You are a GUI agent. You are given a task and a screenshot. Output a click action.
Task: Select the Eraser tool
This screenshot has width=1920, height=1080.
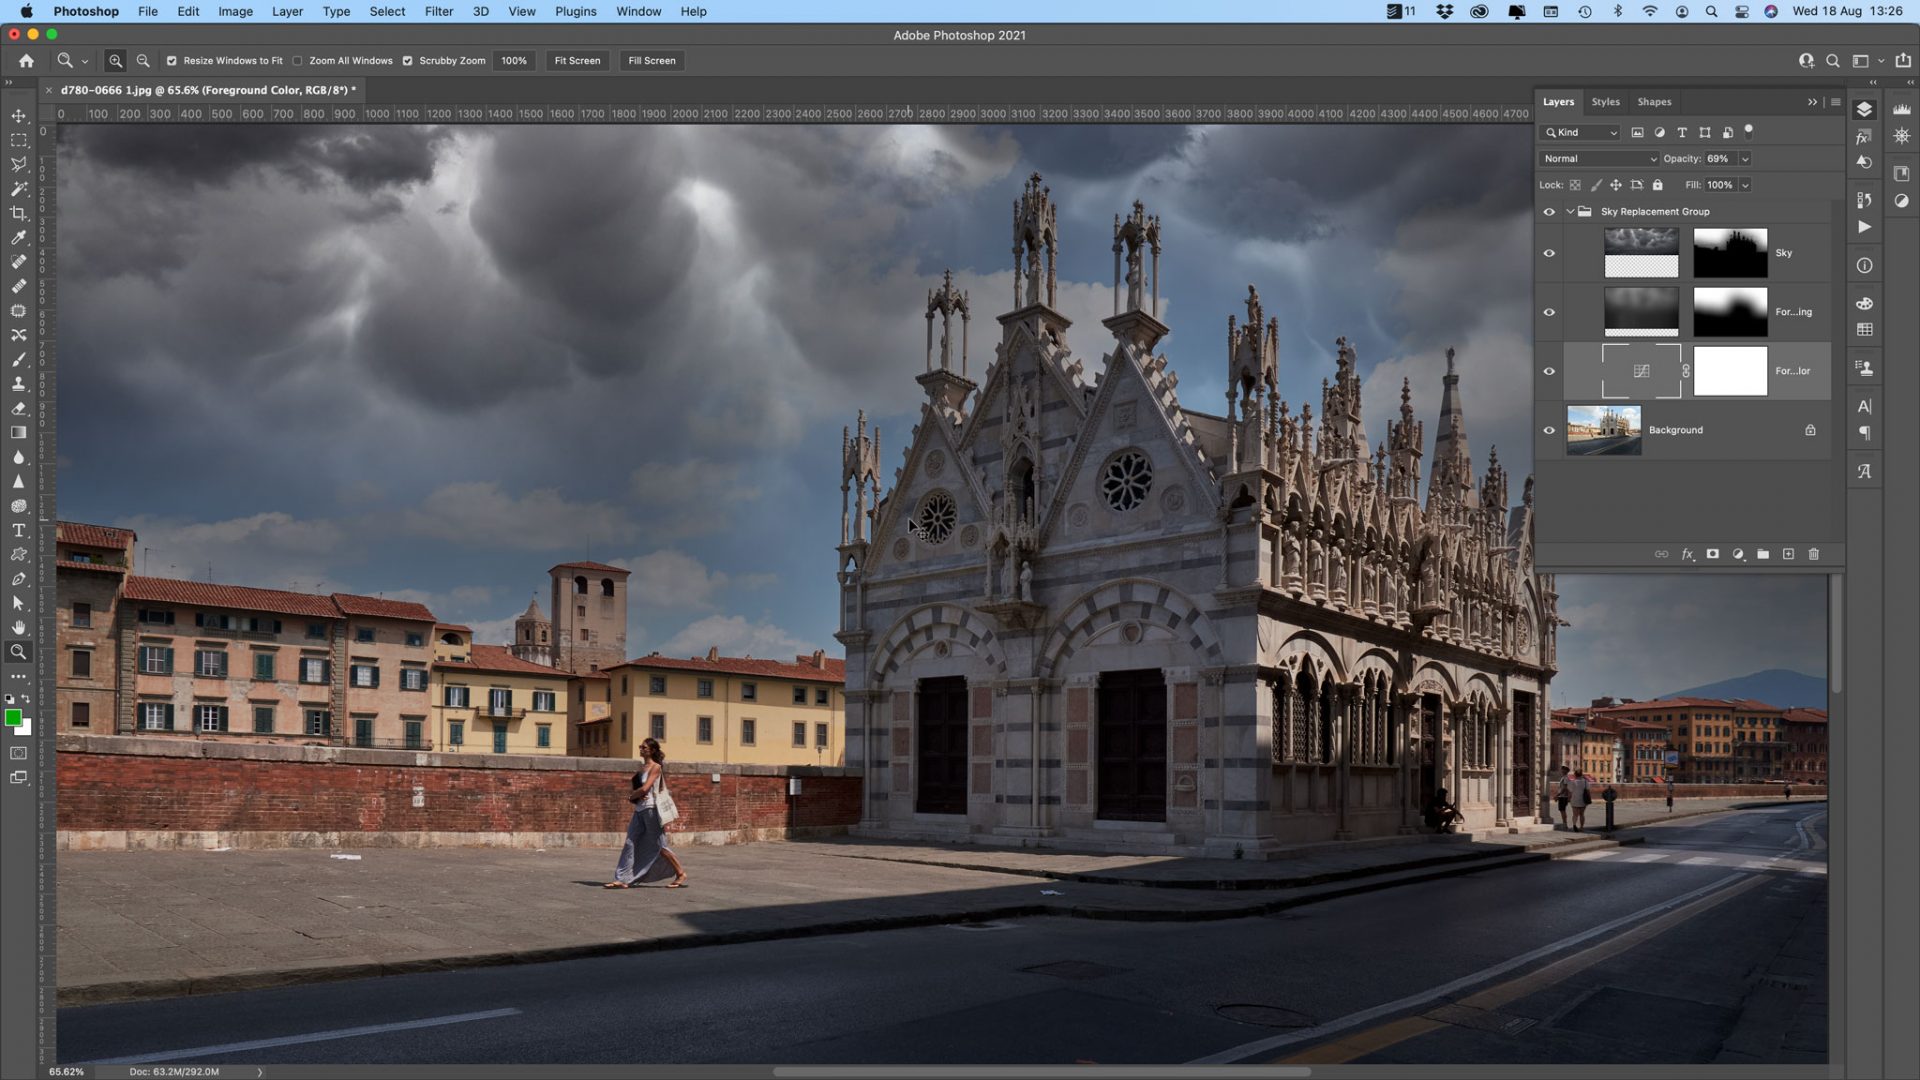click(x=18, y=408)
